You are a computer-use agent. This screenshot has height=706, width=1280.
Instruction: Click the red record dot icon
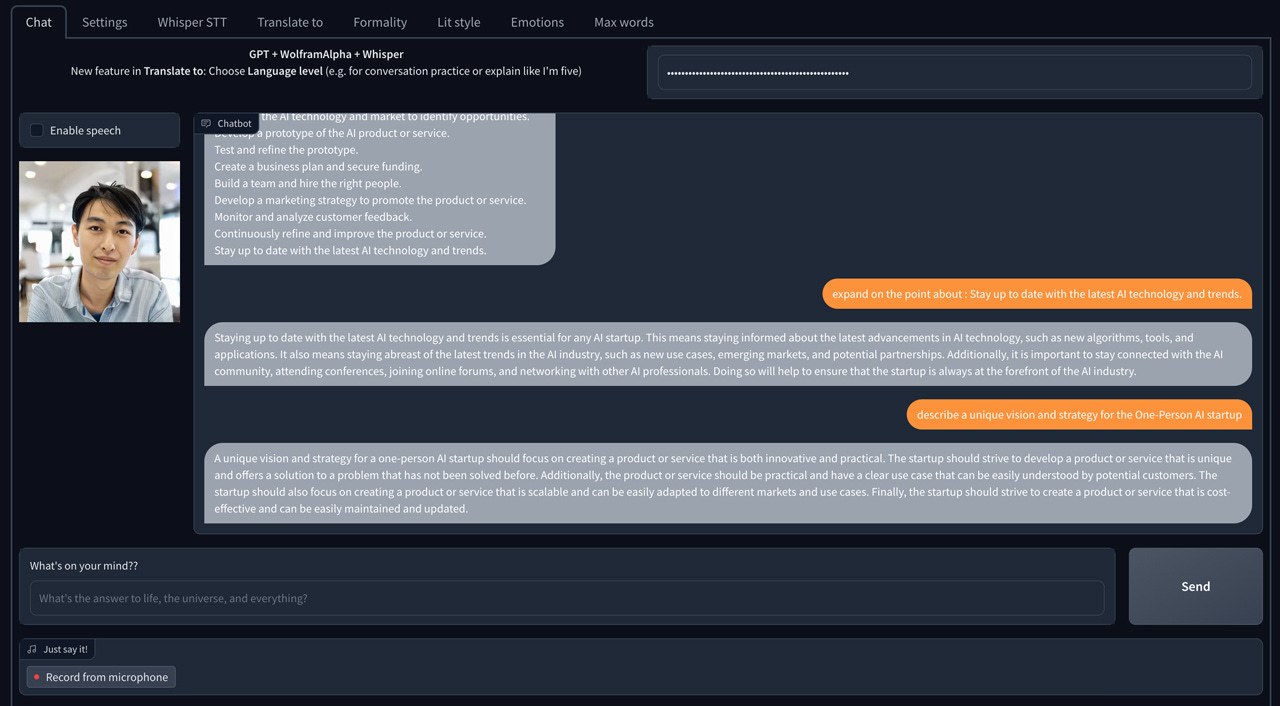[37, 676]
